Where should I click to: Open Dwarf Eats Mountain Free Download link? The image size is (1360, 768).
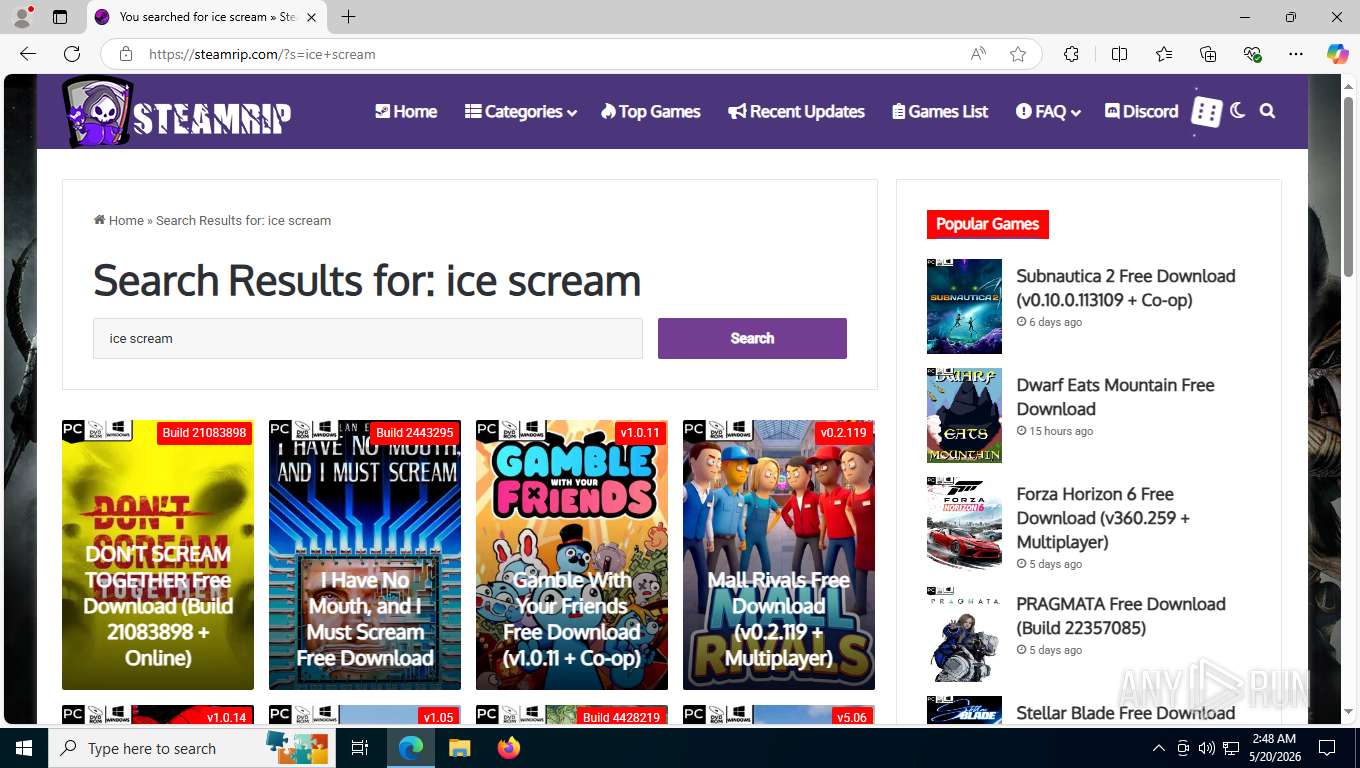pyautogui.click(x=1115, y=397)
